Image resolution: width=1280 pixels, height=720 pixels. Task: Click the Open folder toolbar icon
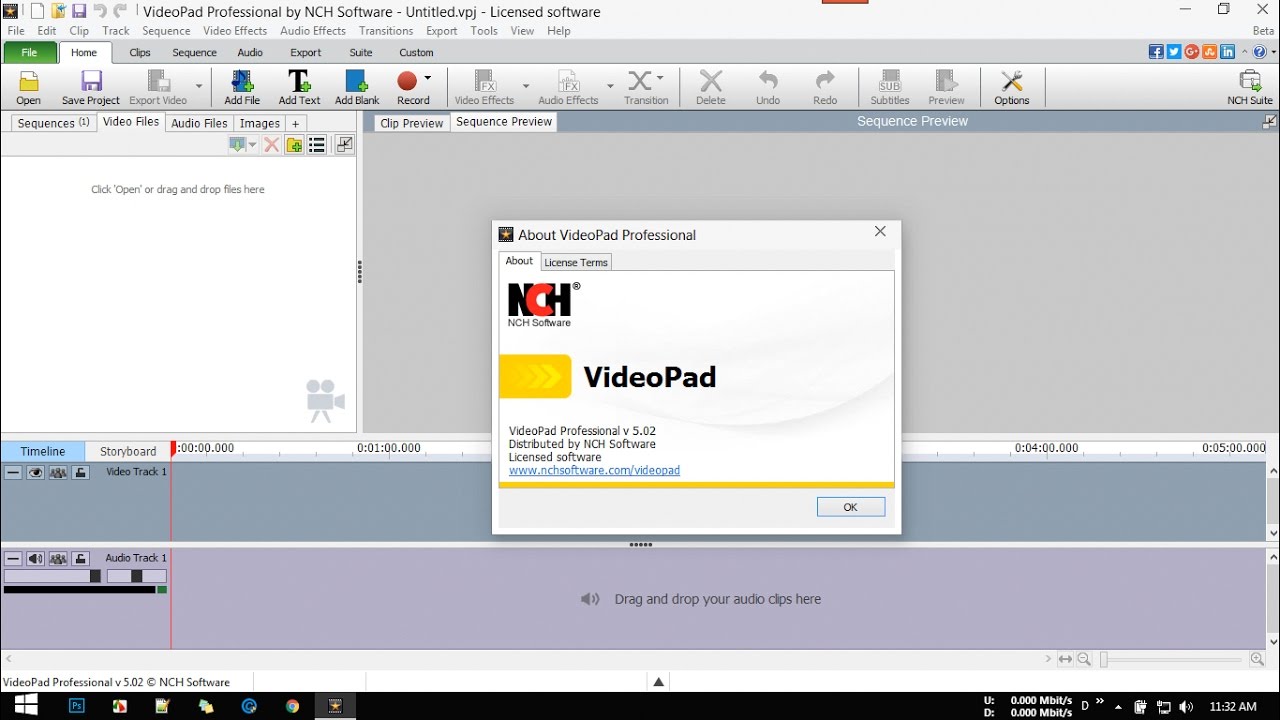(29, 81)
